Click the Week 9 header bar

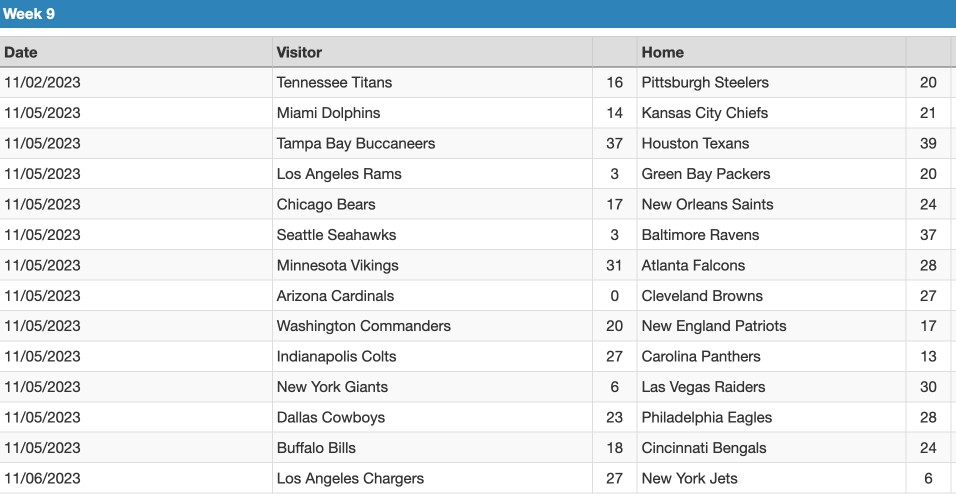(478, 13)
